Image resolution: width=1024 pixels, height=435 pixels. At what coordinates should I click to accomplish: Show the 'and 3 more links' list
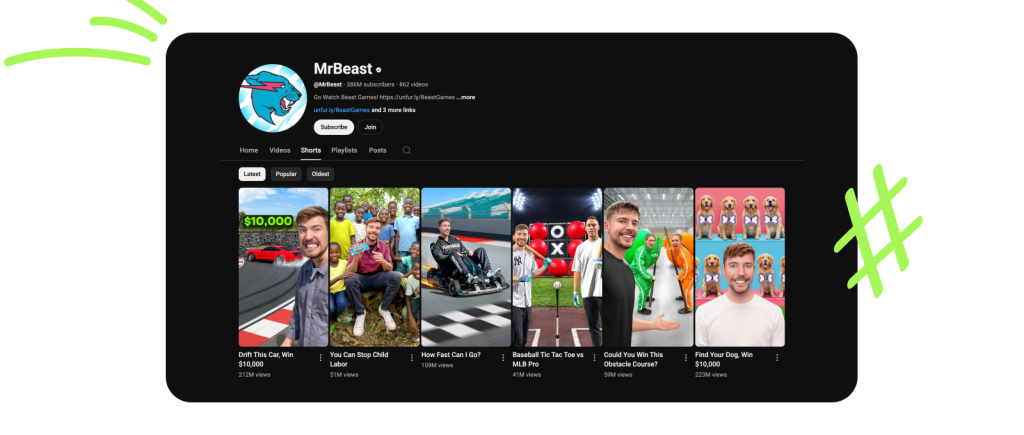coord(393,110)
